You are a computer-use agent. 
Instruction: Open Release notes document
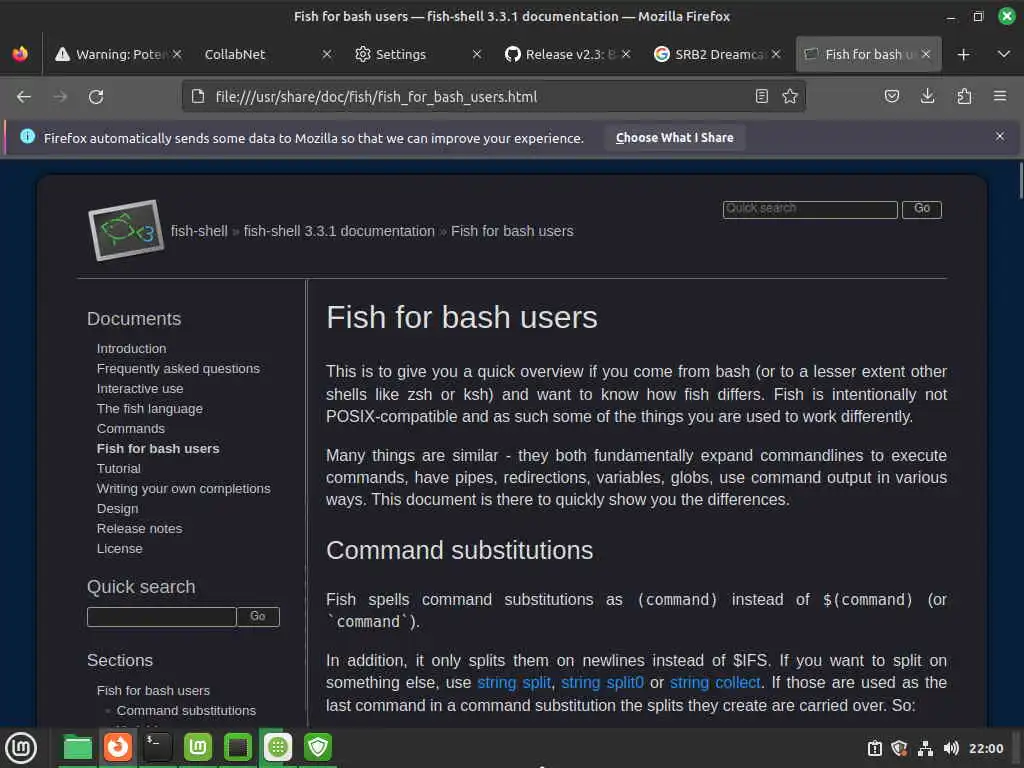click(x=139, y=529)
